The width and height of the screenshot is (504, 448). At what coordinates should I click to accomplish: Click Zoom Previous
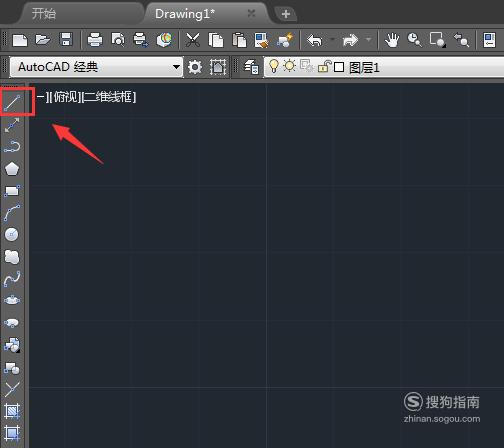(461, 40)
